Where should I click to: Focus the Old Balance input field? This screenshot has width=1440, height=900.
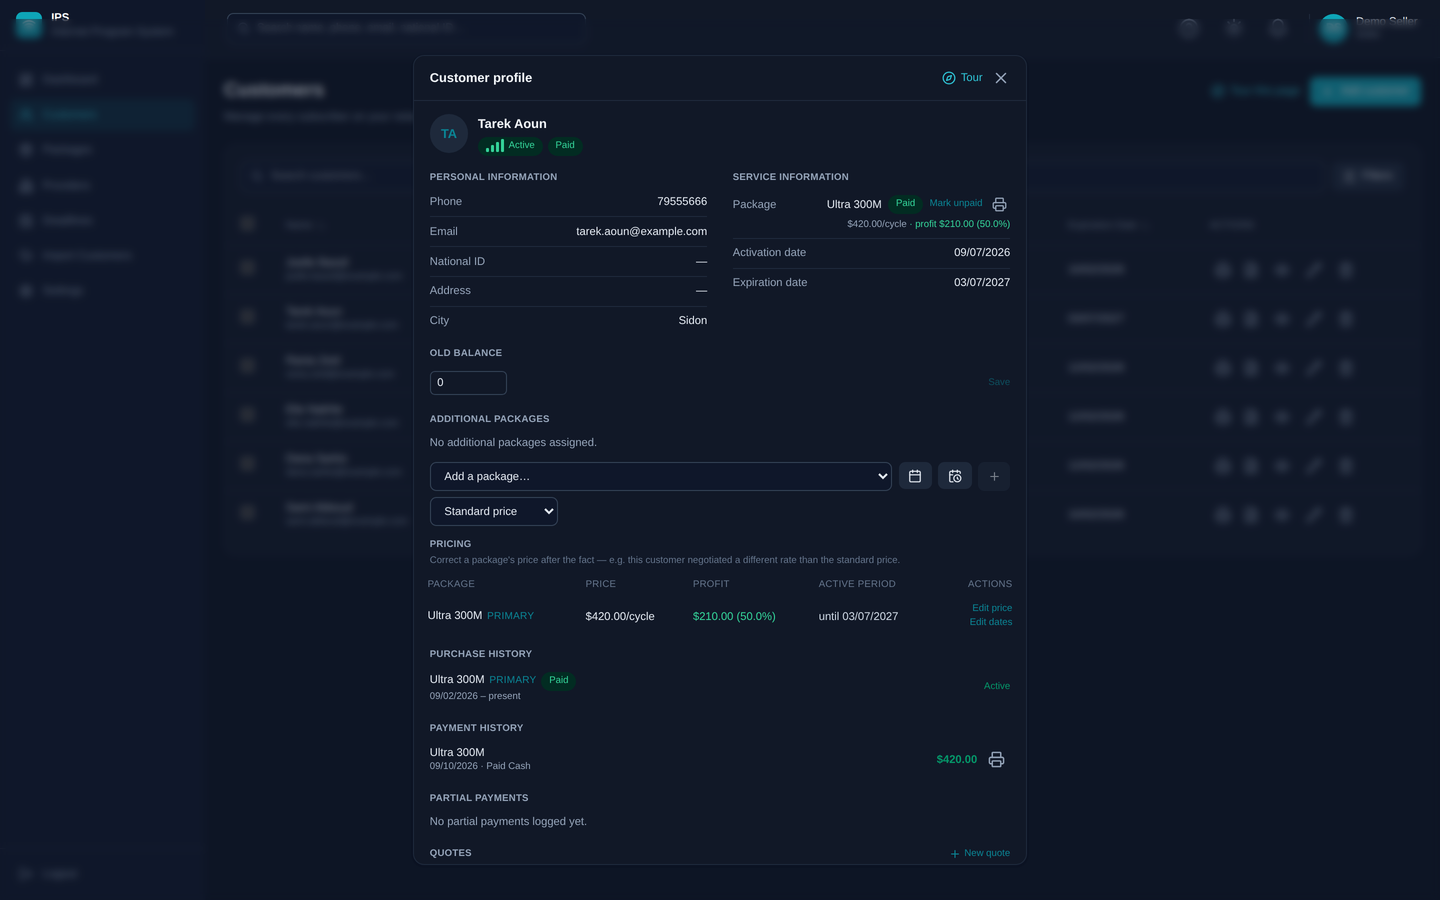pyautogui.click(x=468, y=383)
